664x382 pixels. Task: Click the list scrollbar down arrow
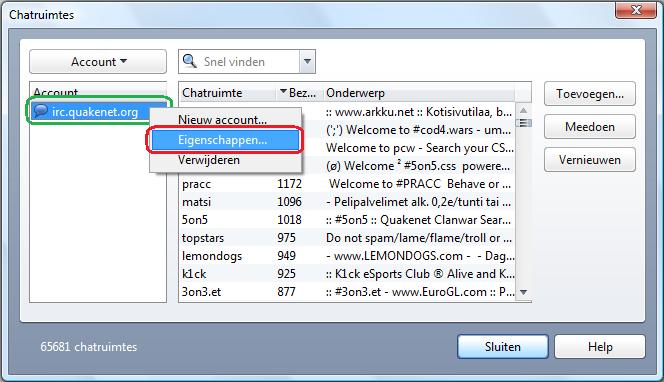(523, 292)
